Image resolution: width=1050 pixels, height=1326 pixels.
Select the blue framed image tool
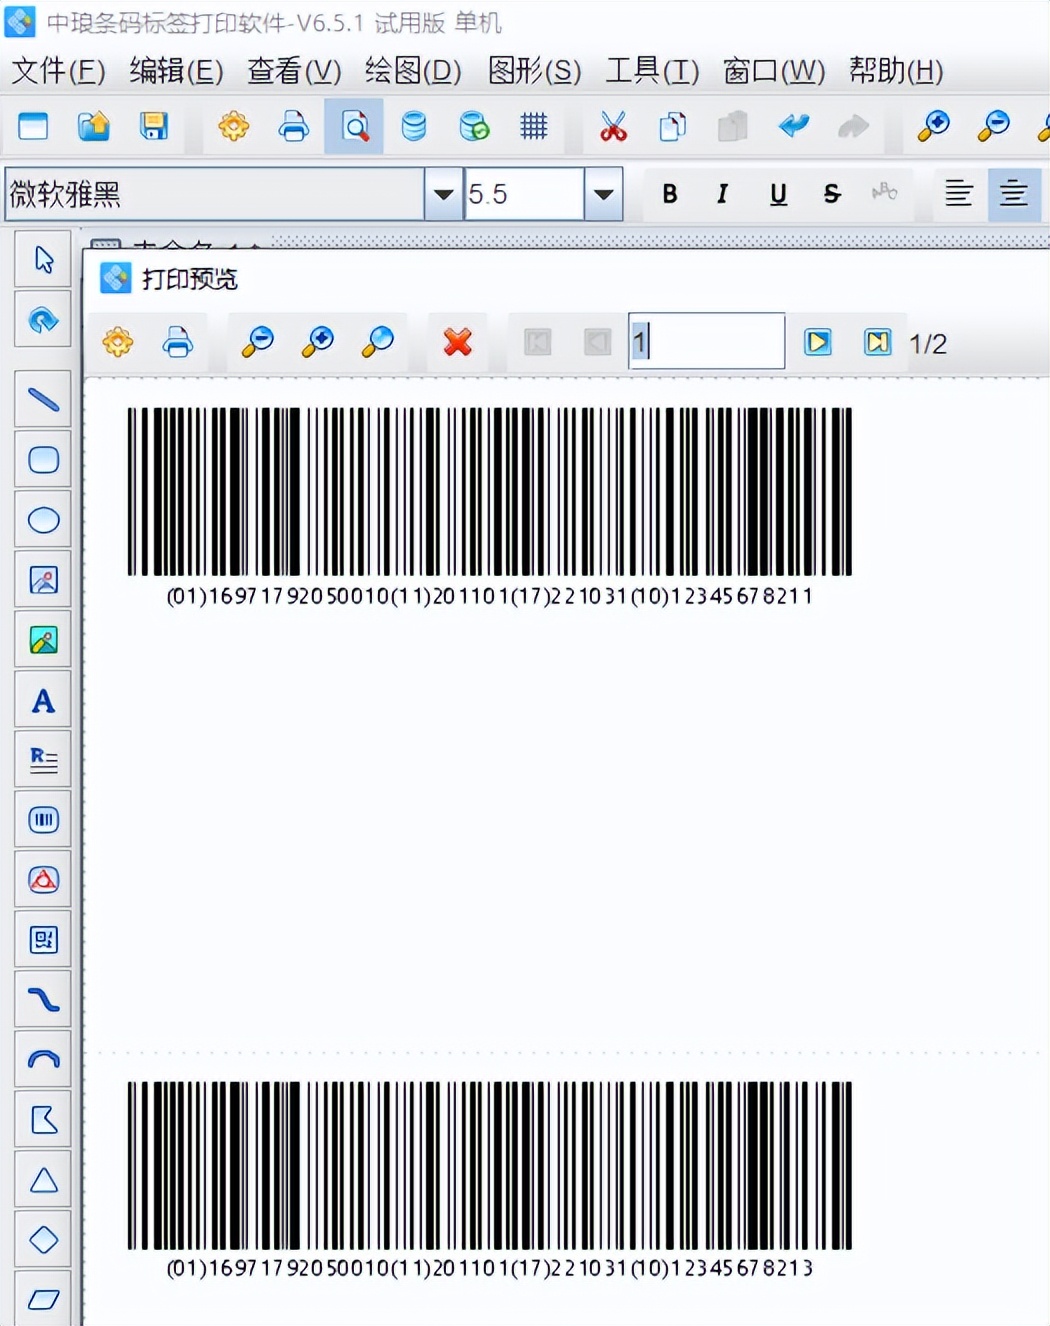(43, 580)
